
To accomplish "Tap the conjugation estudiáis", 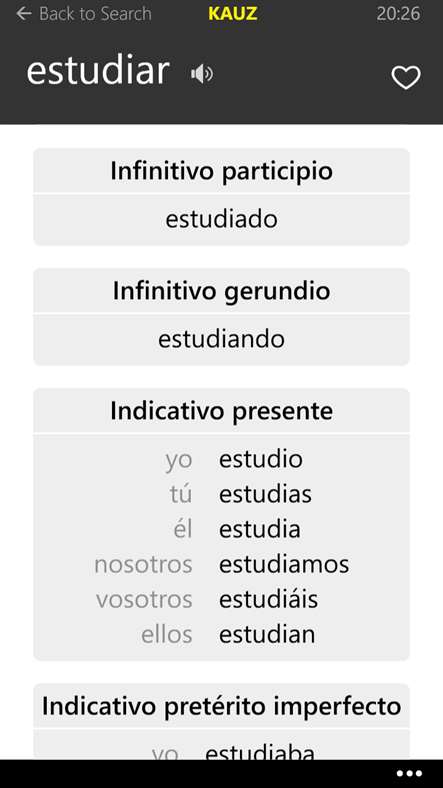I will pos(268,599).
